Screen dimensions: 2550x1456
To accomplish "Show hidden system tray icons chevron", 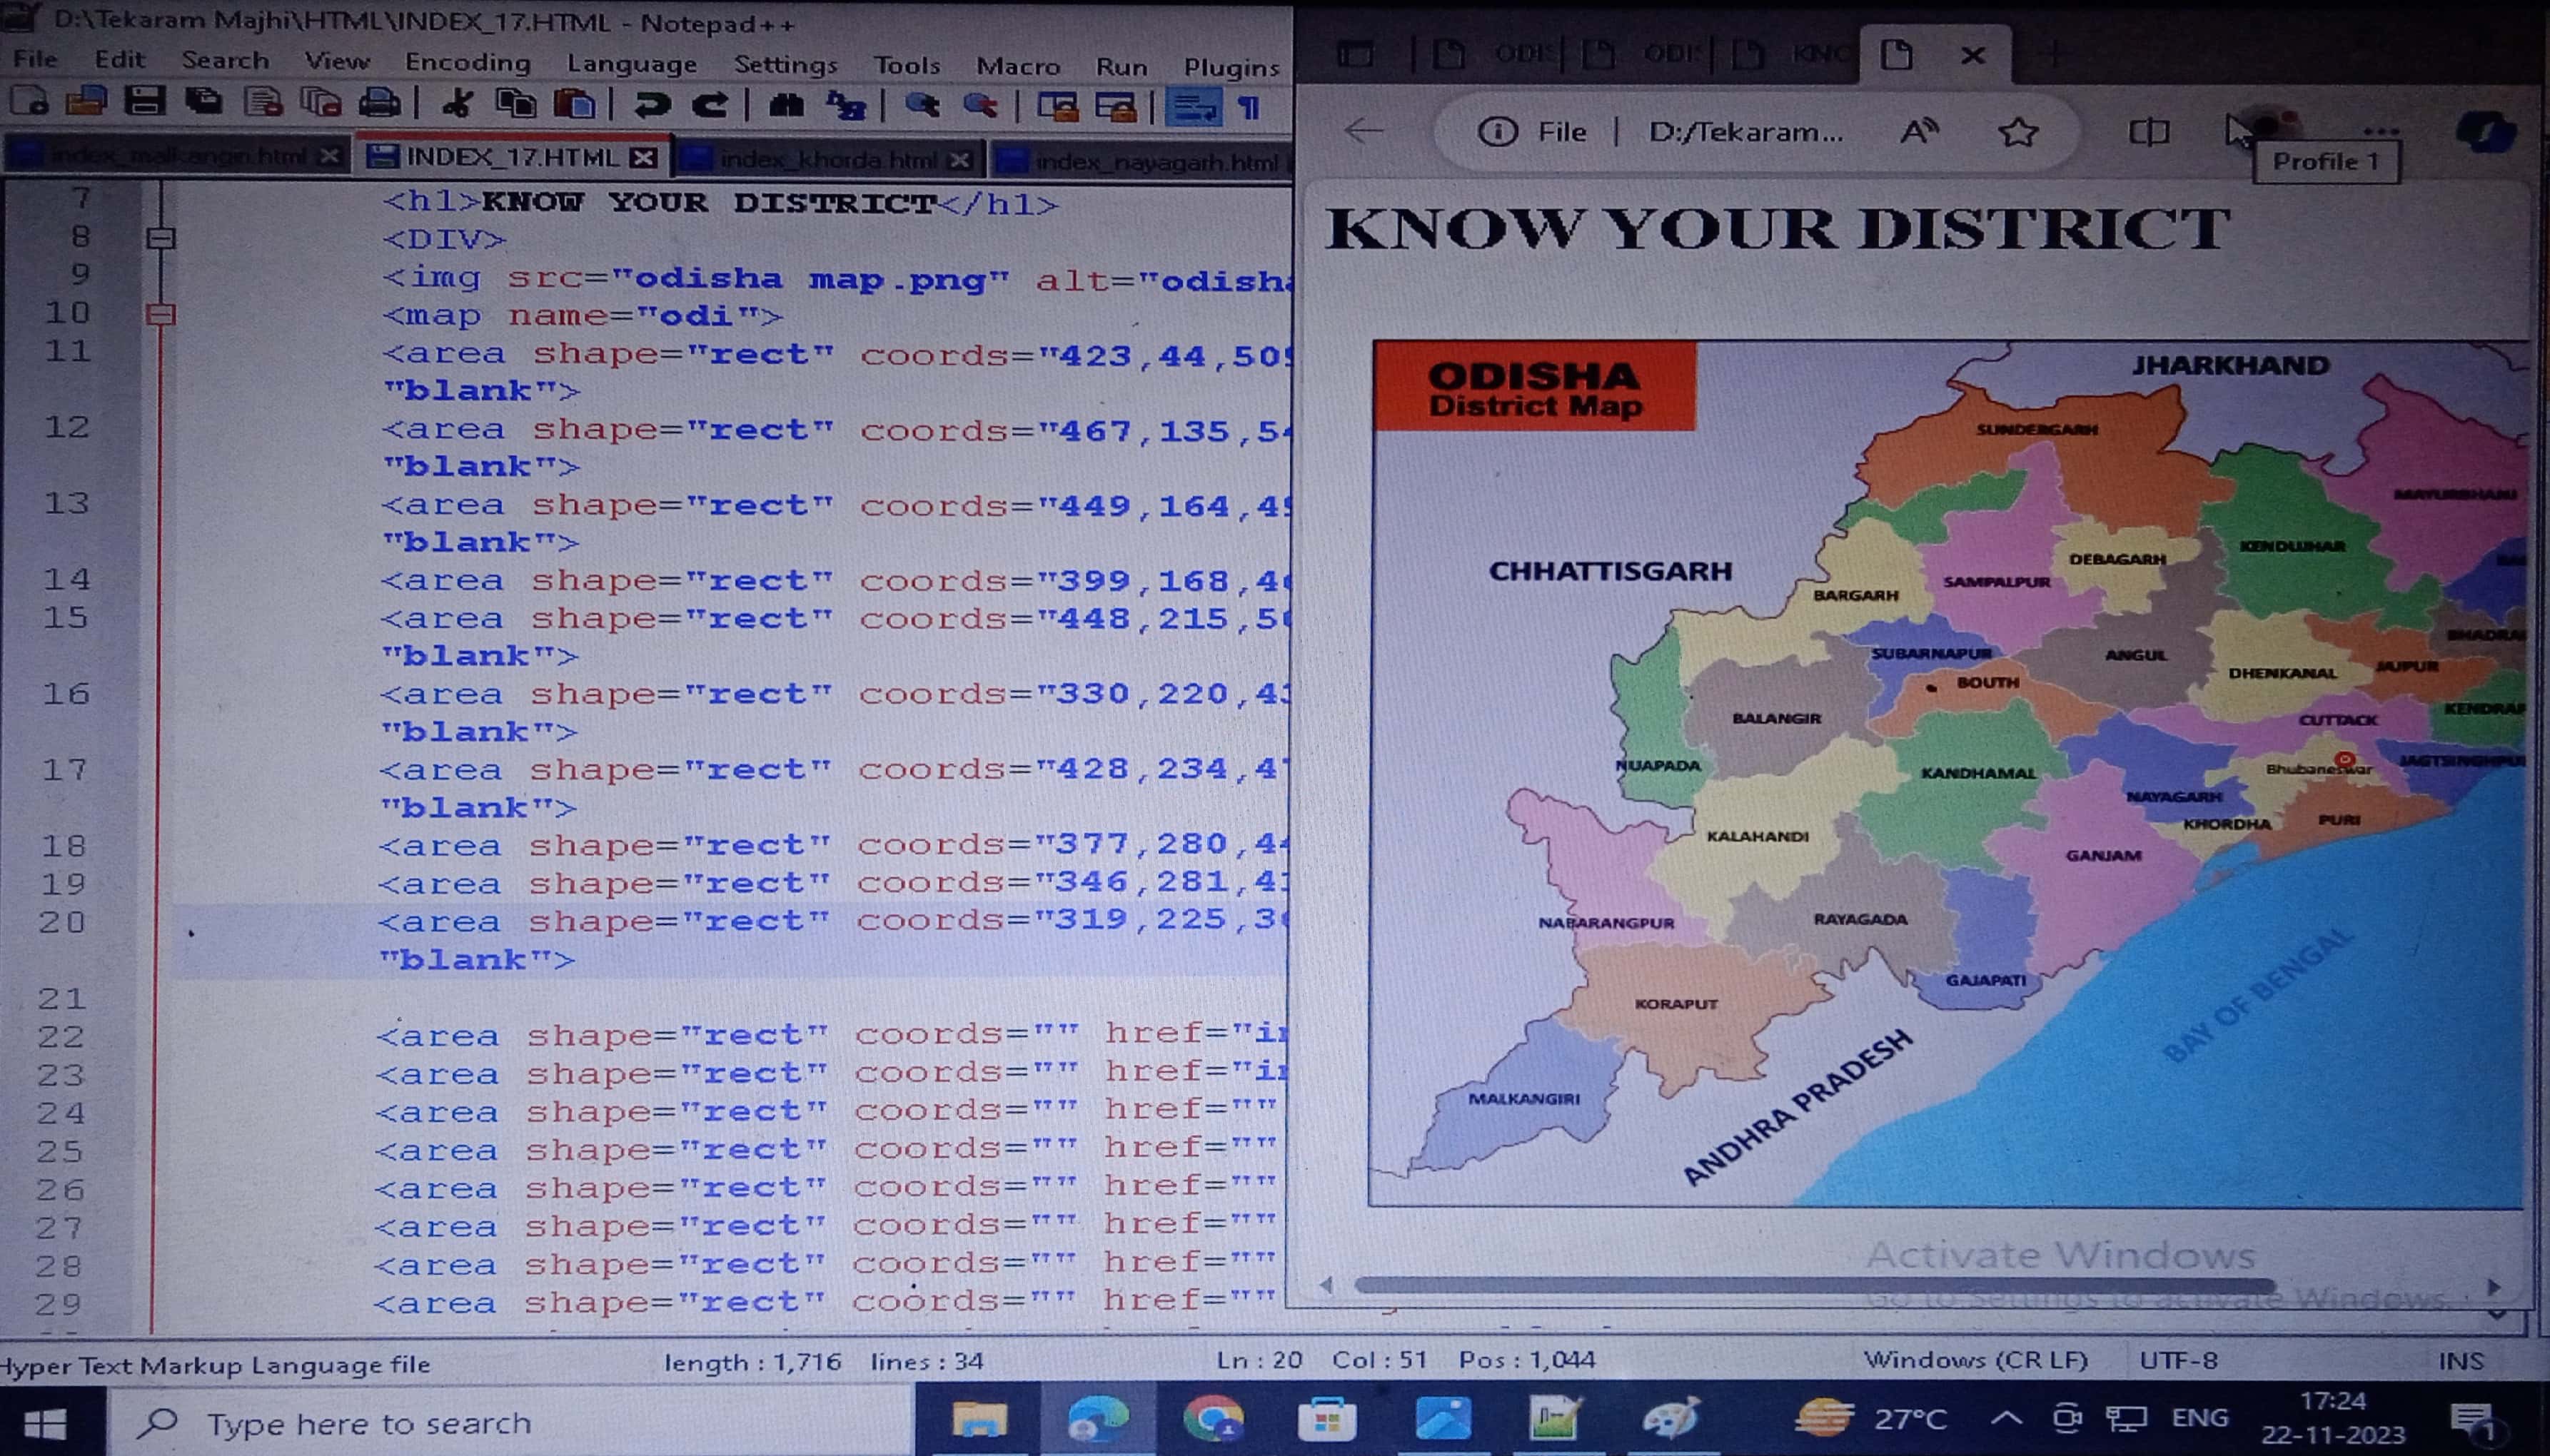I will pyautogui.click(x=2005, y=1418).
